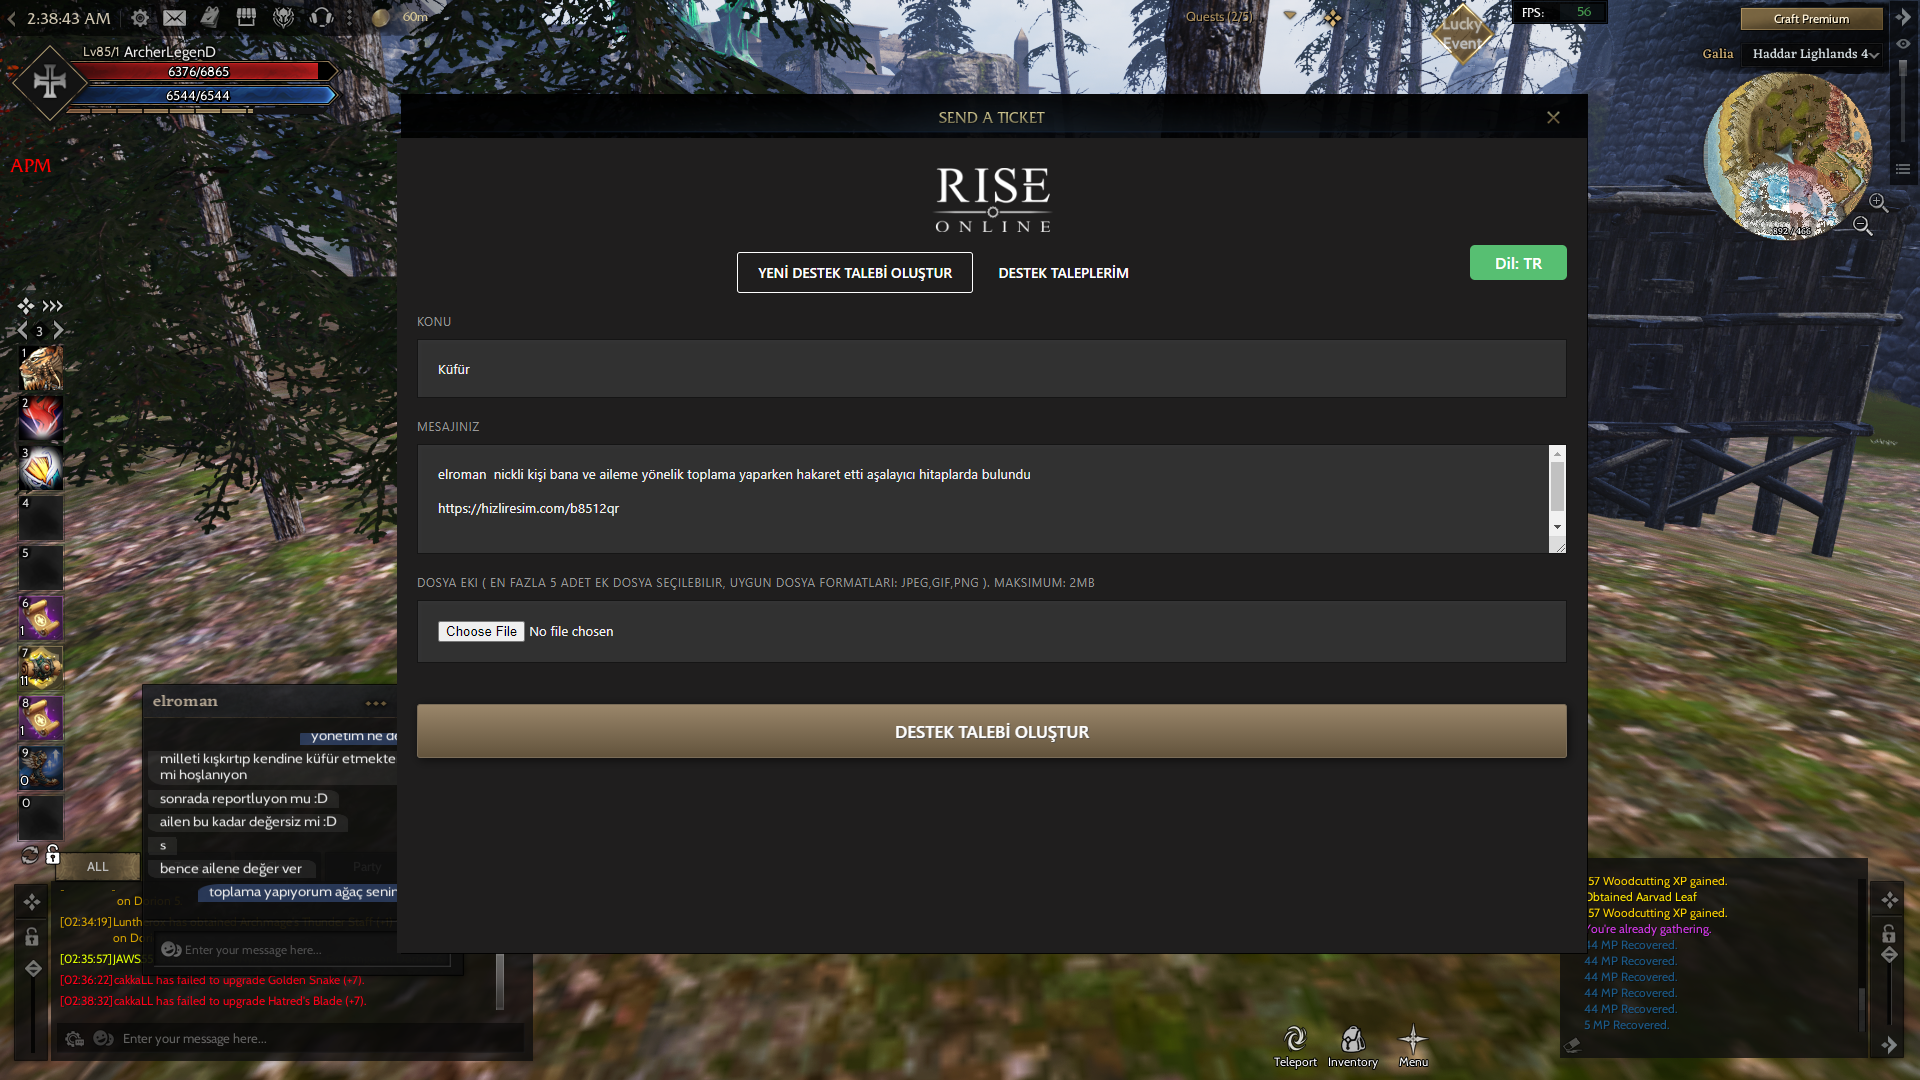Toggle the hotbar lock padlock
The image size is (1920, 1080).
coord(53,854)
